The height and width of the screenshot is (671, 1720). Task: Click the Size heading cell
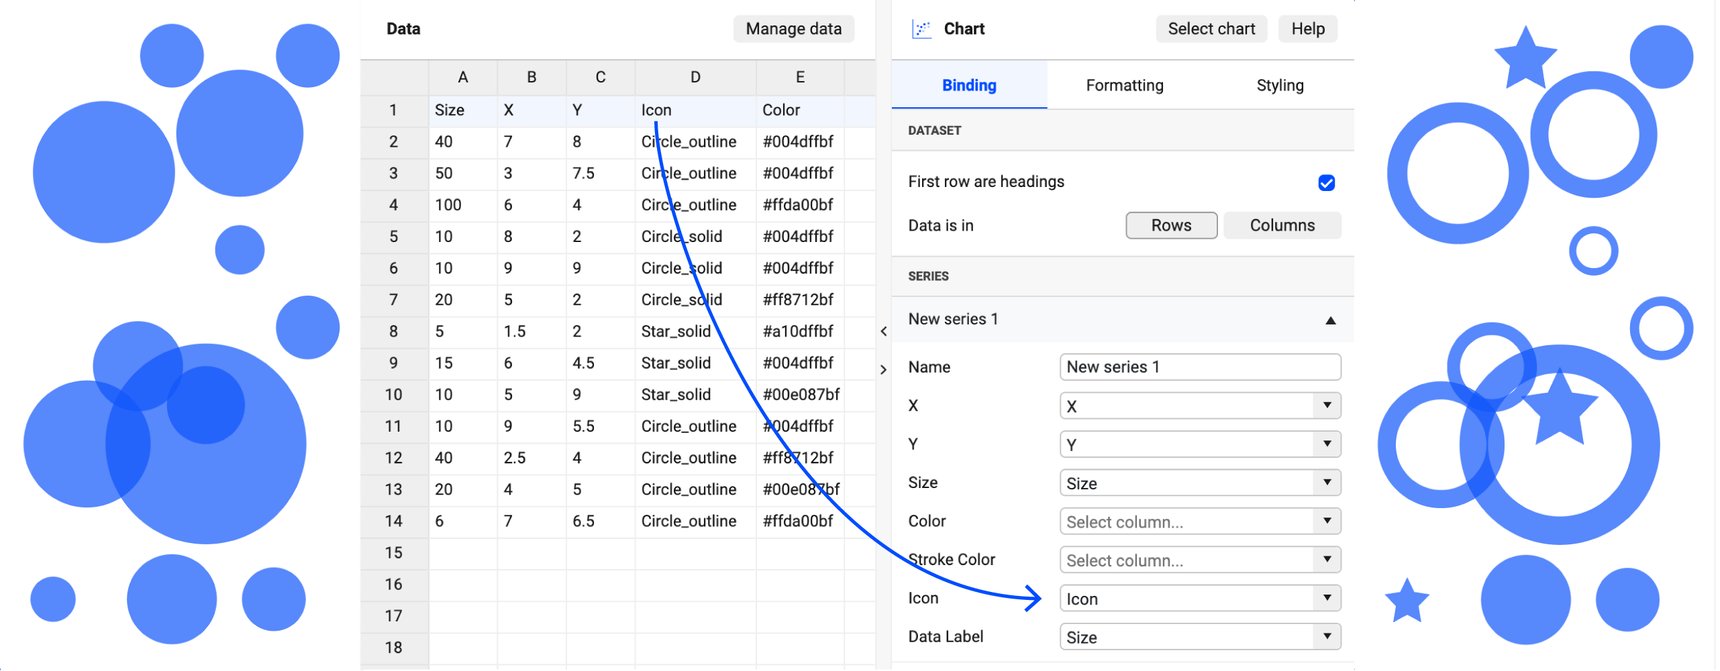pyautogui.click(x=462, y=110)
